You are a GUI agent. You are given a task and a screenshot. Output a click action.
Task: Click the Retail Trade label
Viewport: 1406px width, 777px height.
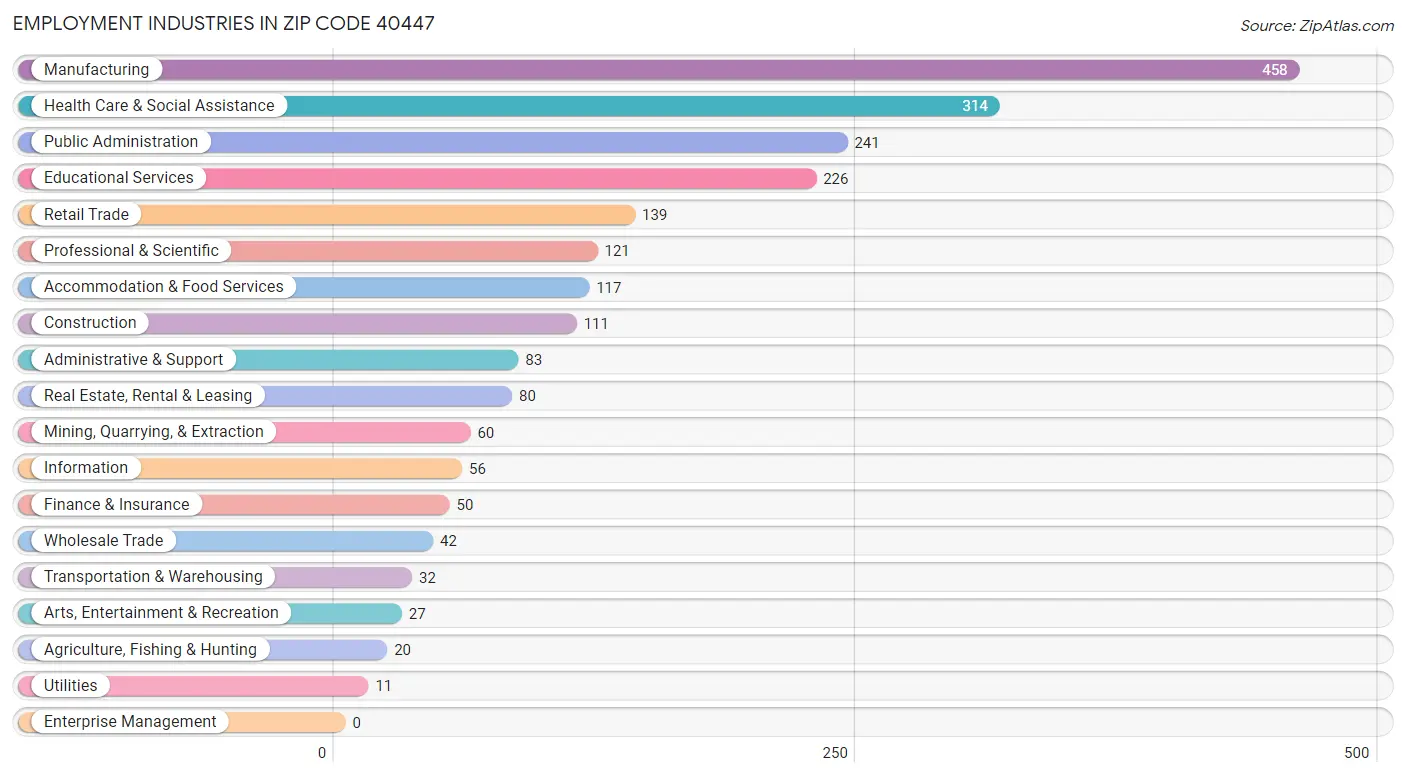coord(86,215)
